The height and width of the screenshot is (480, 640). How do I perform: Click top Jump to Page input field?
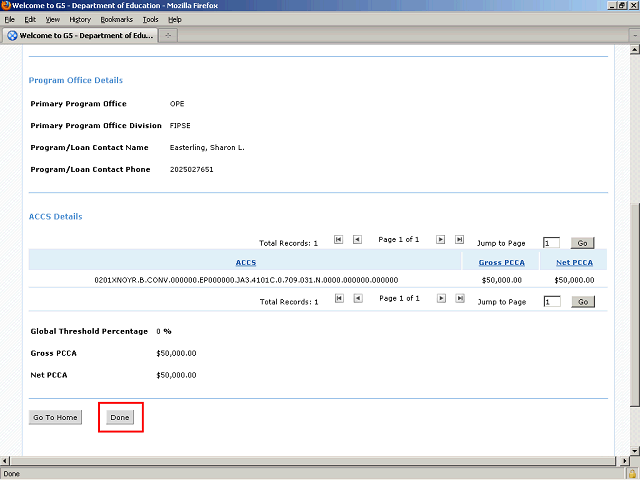click(551, 243)
